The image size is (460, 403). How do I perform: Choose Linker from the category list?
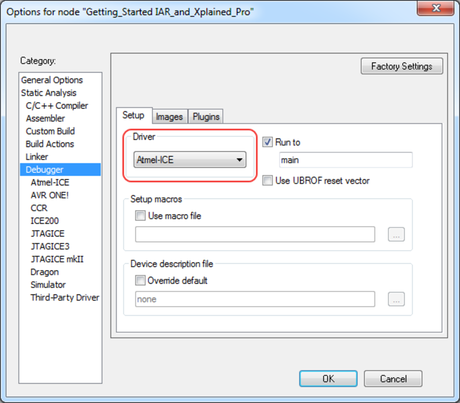[37, 157]
